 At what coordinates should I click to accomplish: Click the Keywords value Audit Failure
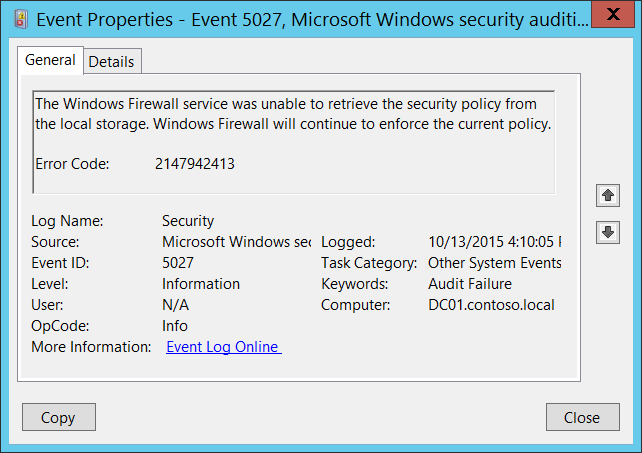pyautogui.click(x=469, y=284)
